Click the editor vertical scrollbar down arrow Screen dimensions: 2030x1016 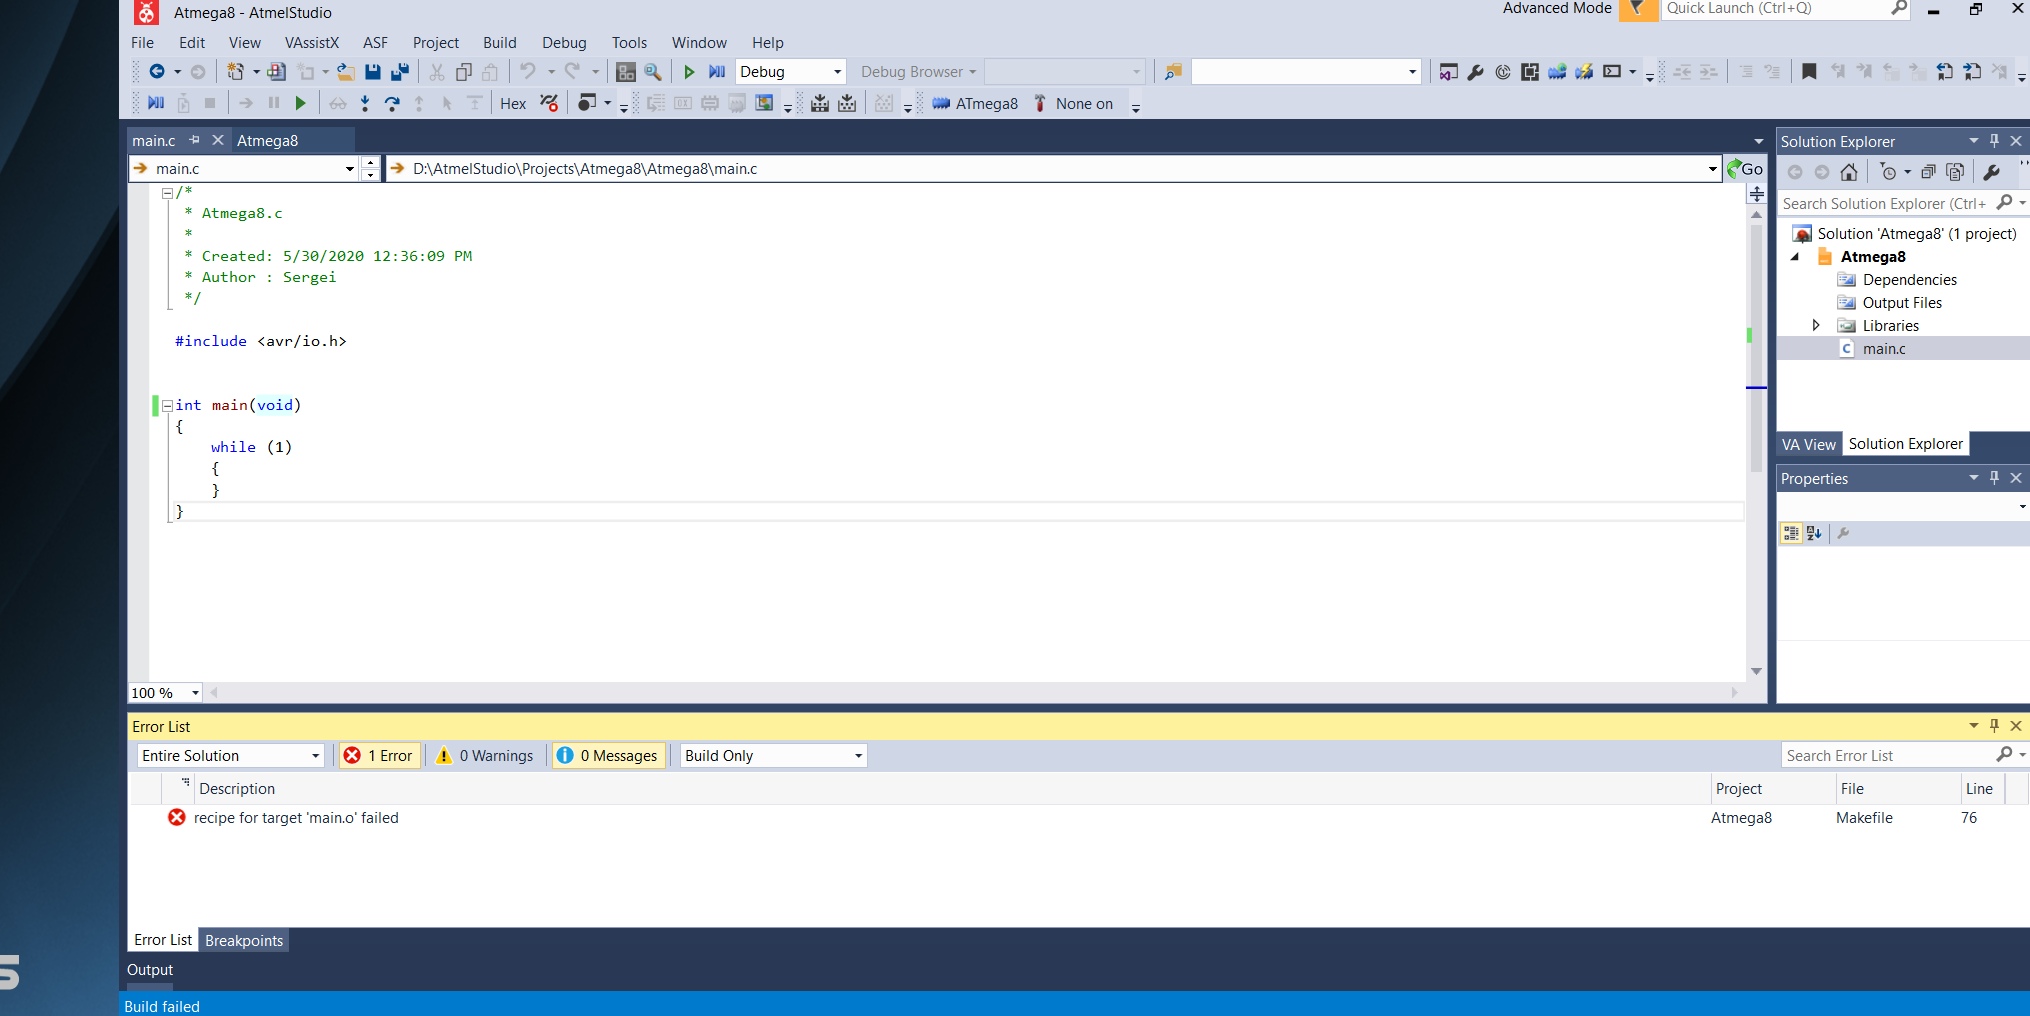(x=1756, y=671)
